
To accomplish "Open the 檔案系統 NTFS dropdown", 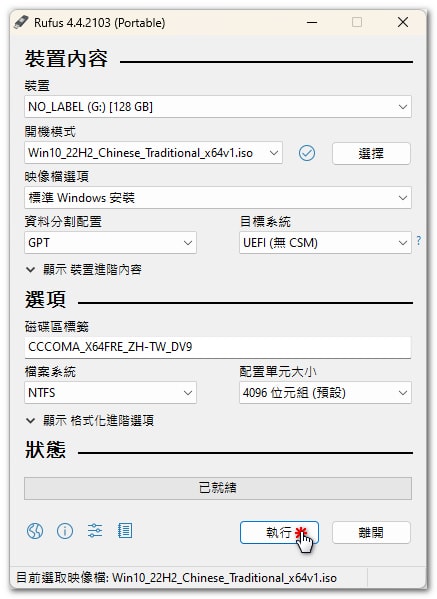I will (110, 392).
